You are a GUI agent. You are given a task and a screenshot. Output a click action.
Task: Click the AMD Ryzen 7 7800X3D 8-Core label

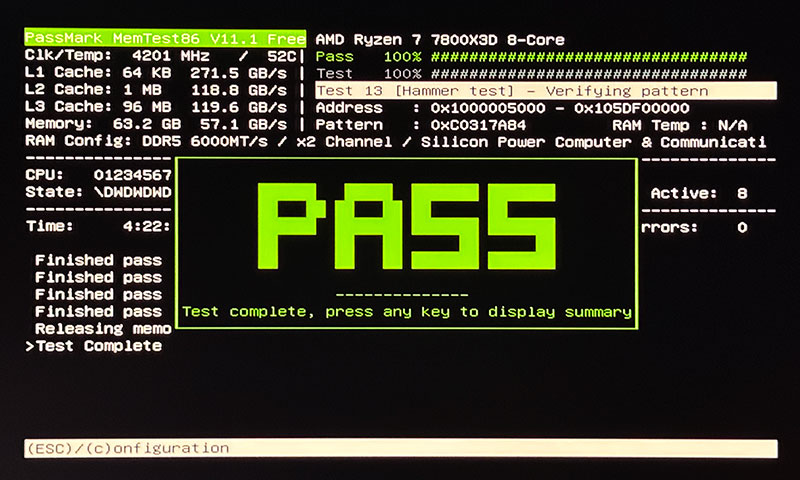pyautogui.click(x=440, y=40)
